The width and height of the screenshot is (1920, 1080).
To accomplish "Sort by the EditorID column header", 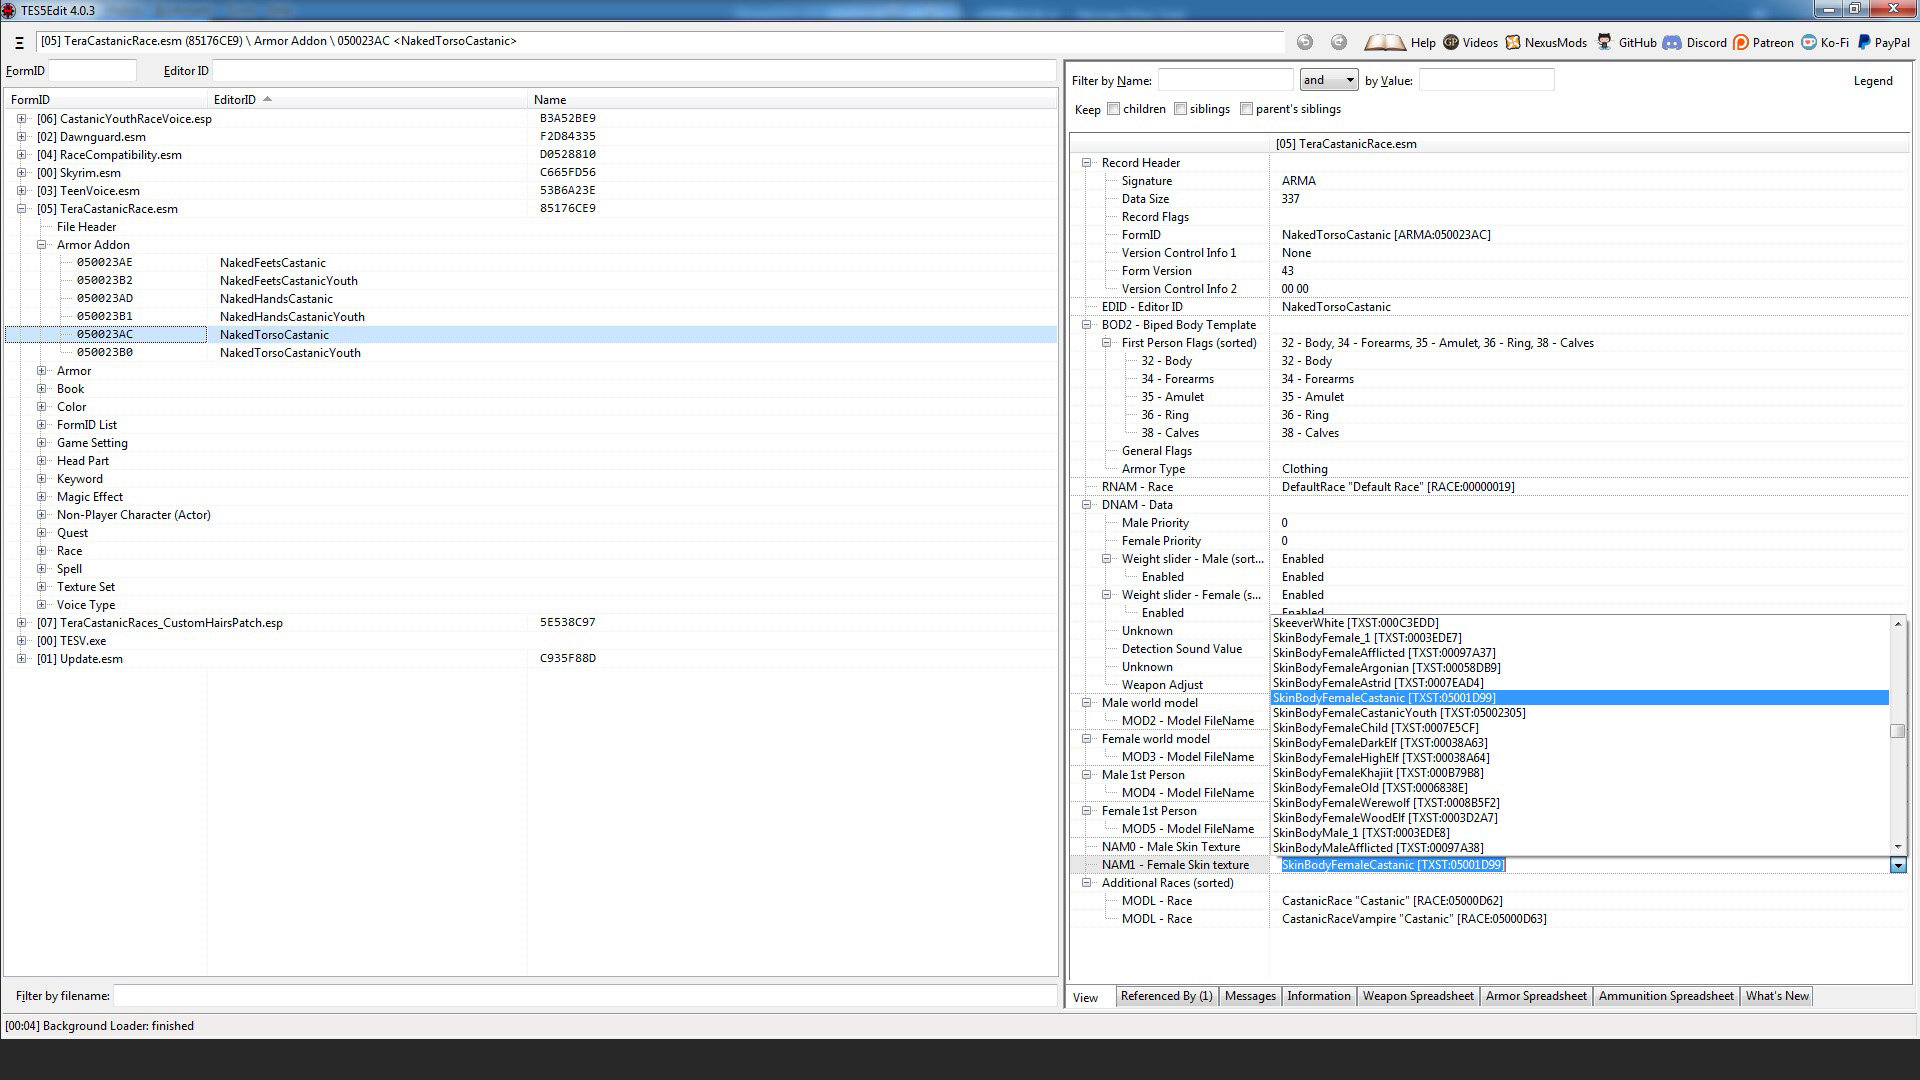I will tap(368, 100).
